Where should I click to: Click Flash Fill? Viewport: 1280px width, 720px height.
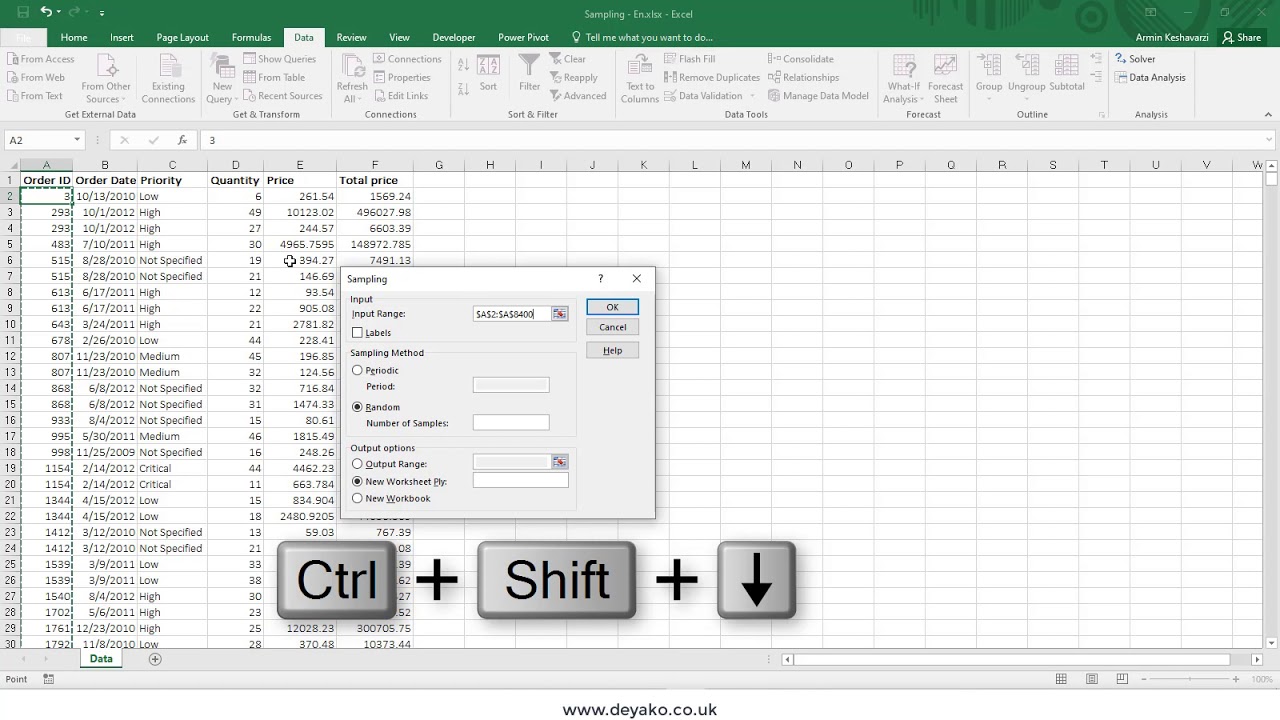tap(689, 59)
